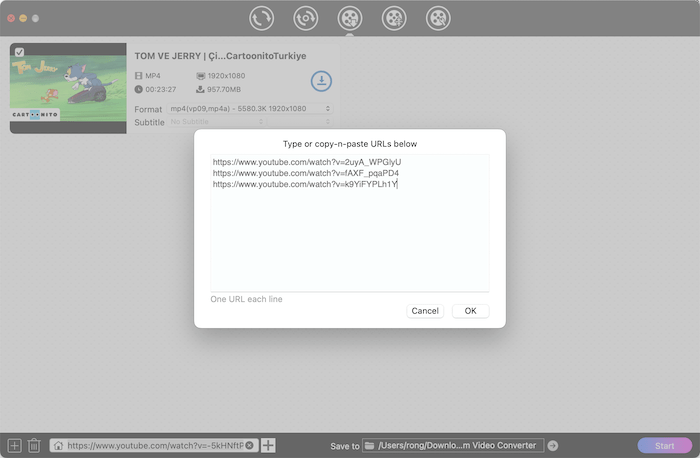Select the film reel Download tab icon
Image resolution: width=700 pixels, height=458 pixels.
(350, 18)
